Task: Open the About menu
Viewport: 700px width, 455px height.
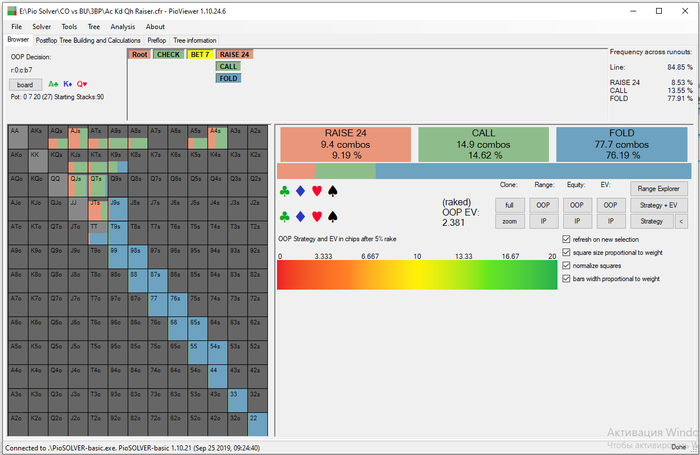Action: point(155,27)
